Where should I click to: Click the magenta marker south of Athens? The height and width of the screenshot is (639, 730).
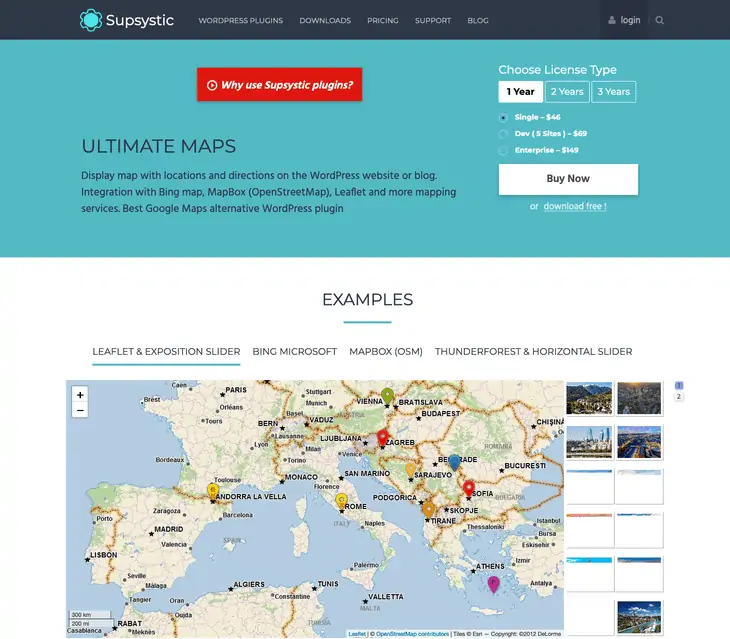493,584
